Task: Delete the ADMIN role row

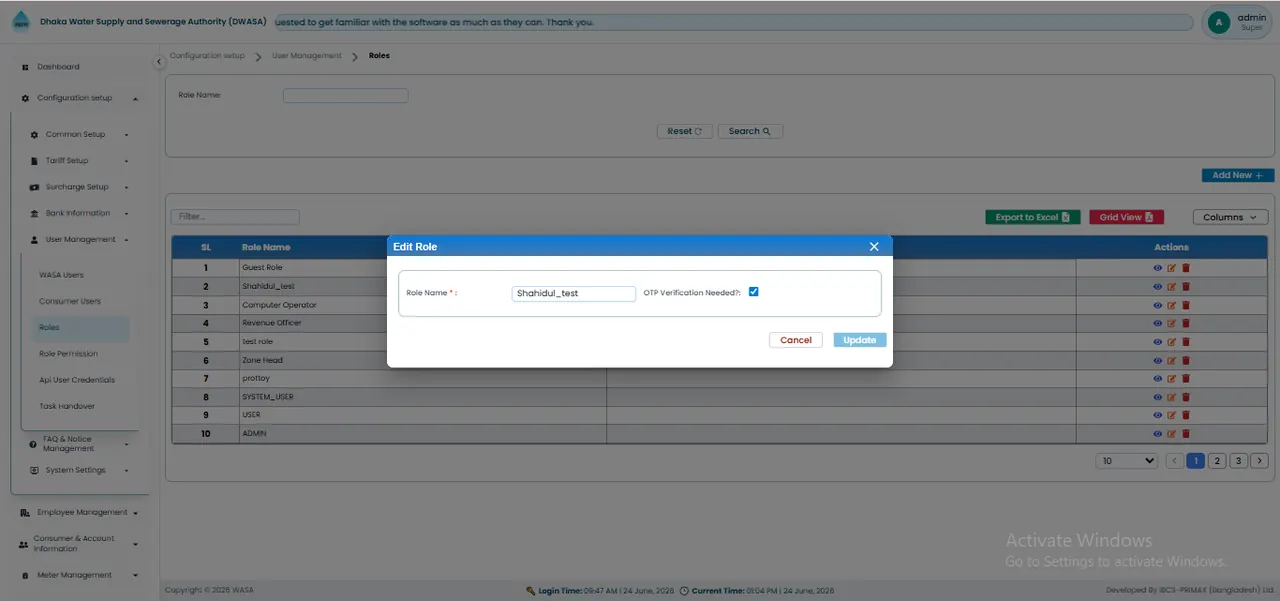Action: point(1186,434)
